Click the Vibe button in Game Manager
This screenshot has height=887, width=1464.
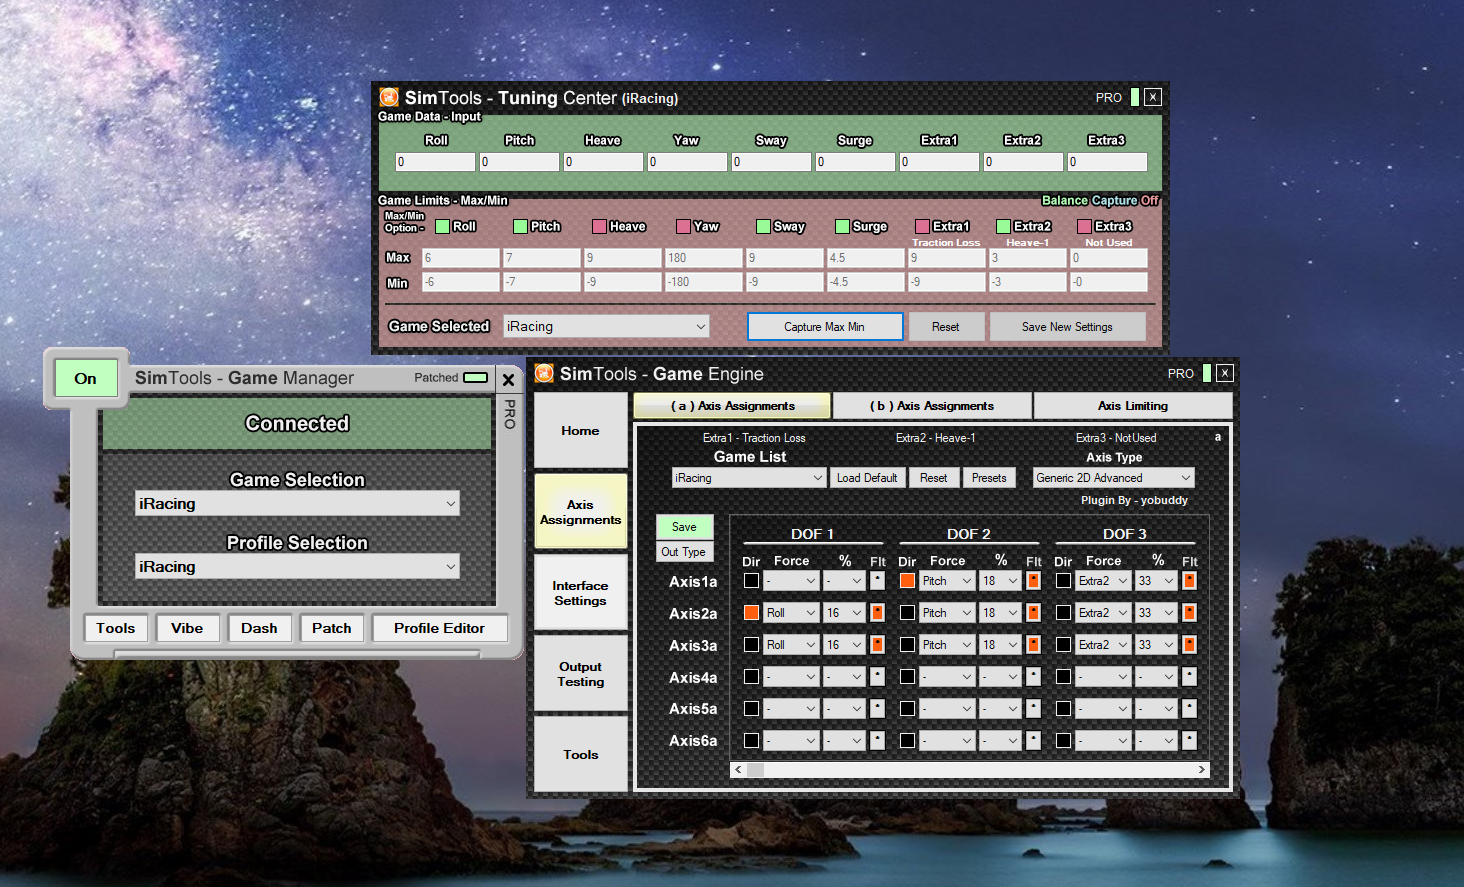click(x=187, y=627)
